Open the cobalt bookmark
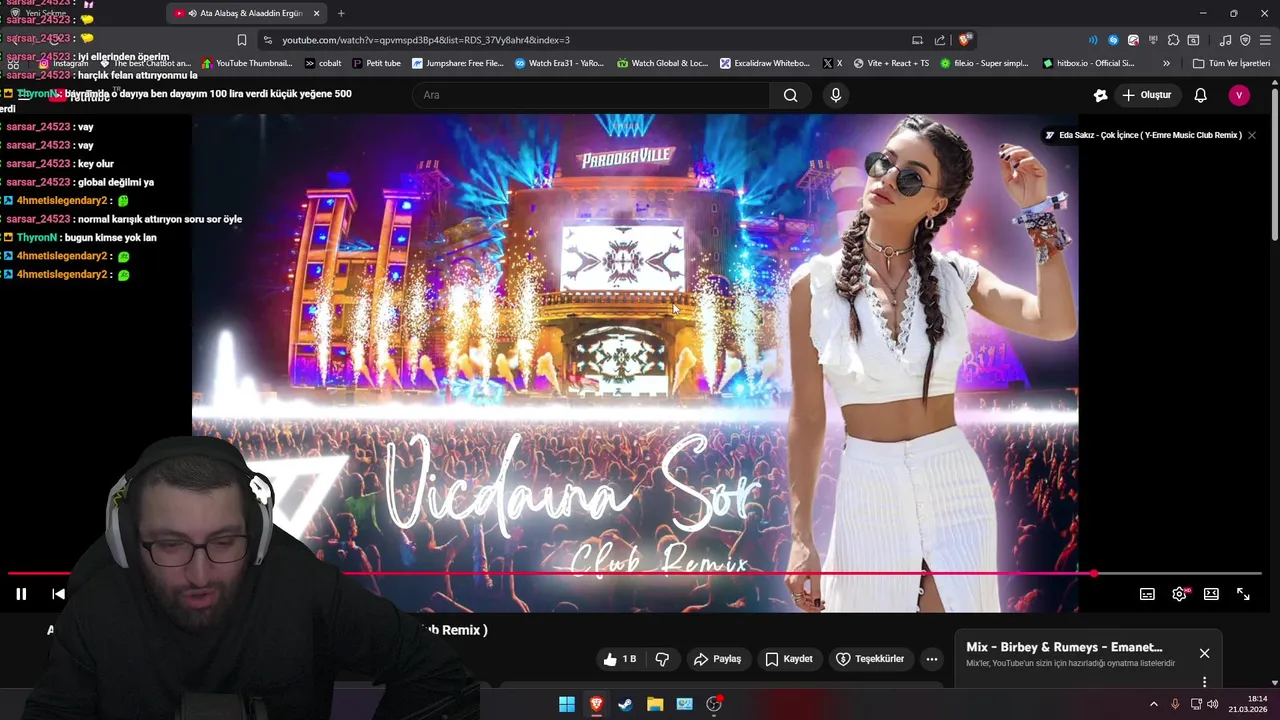1280x720 pixels. pos(323,63)
